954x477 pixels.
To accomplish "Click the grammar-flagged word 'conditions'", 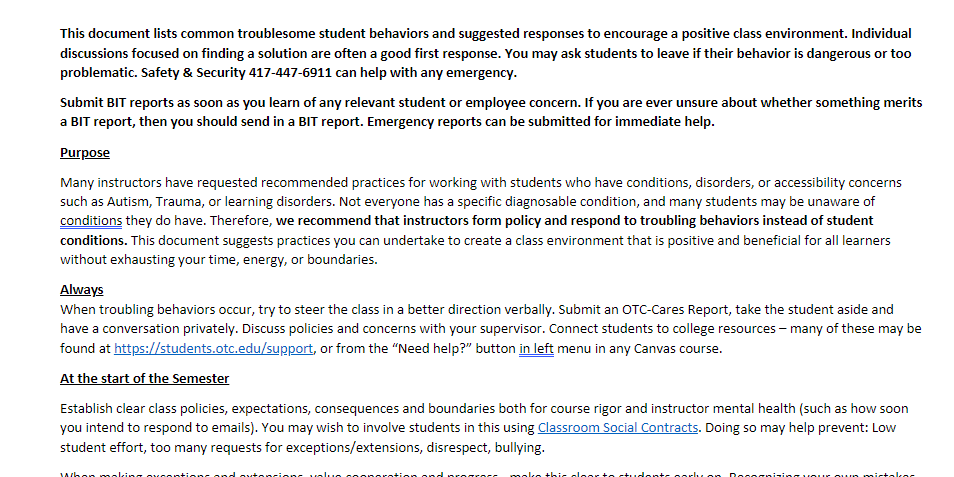I will 91,221.
